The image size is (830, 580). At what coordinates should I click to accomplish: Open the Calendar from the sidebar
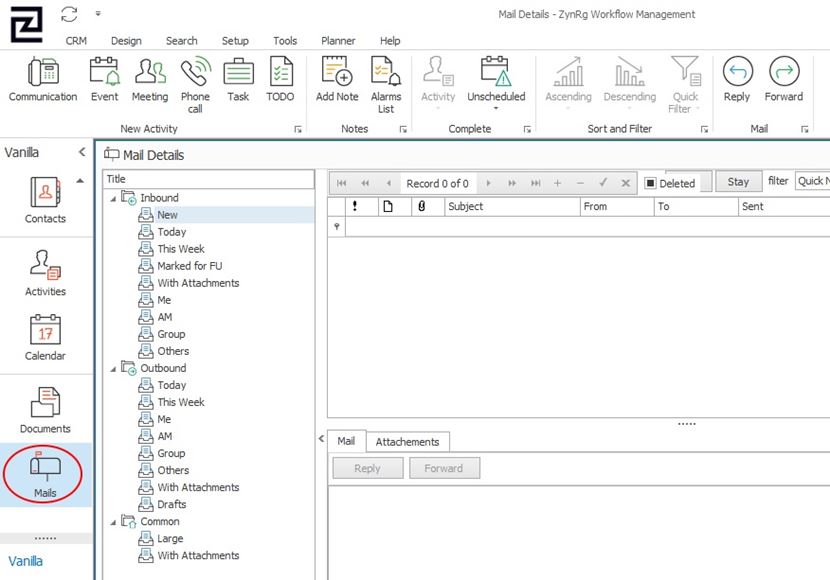(x=45, y=338)
